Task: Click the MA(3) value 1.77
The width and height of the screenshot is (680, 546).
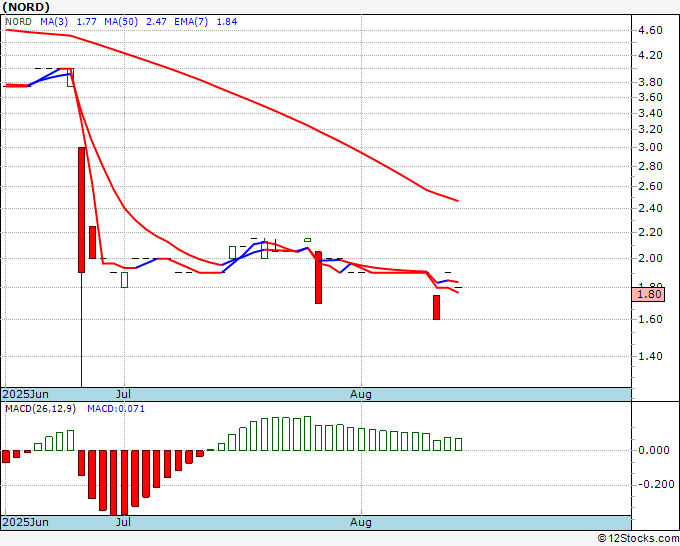Action: pyautogui.click(x=87, y=22)
